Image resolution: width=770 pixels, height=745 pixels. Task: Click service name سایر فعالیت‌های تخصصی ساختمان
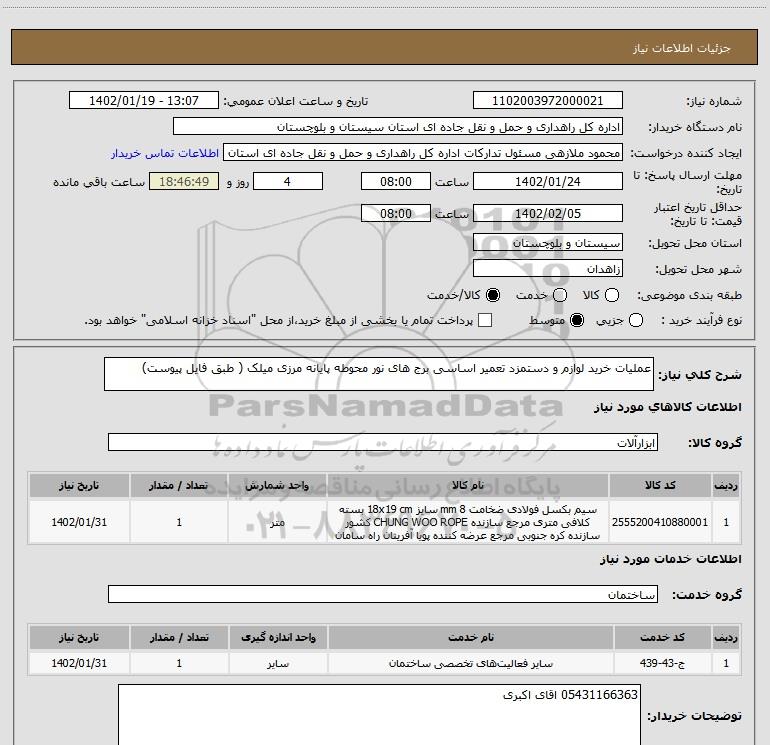tap(470, 663)
